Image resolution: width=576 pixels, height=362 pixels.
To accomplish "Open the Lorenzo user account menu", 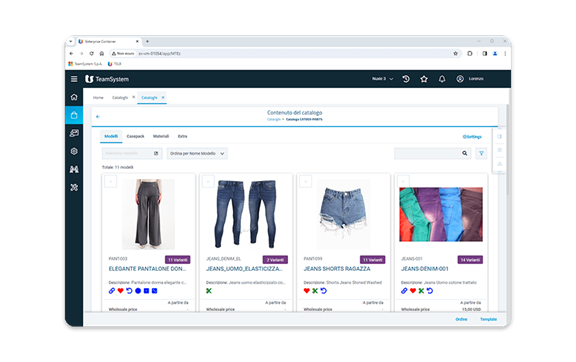I will (470, 79).
